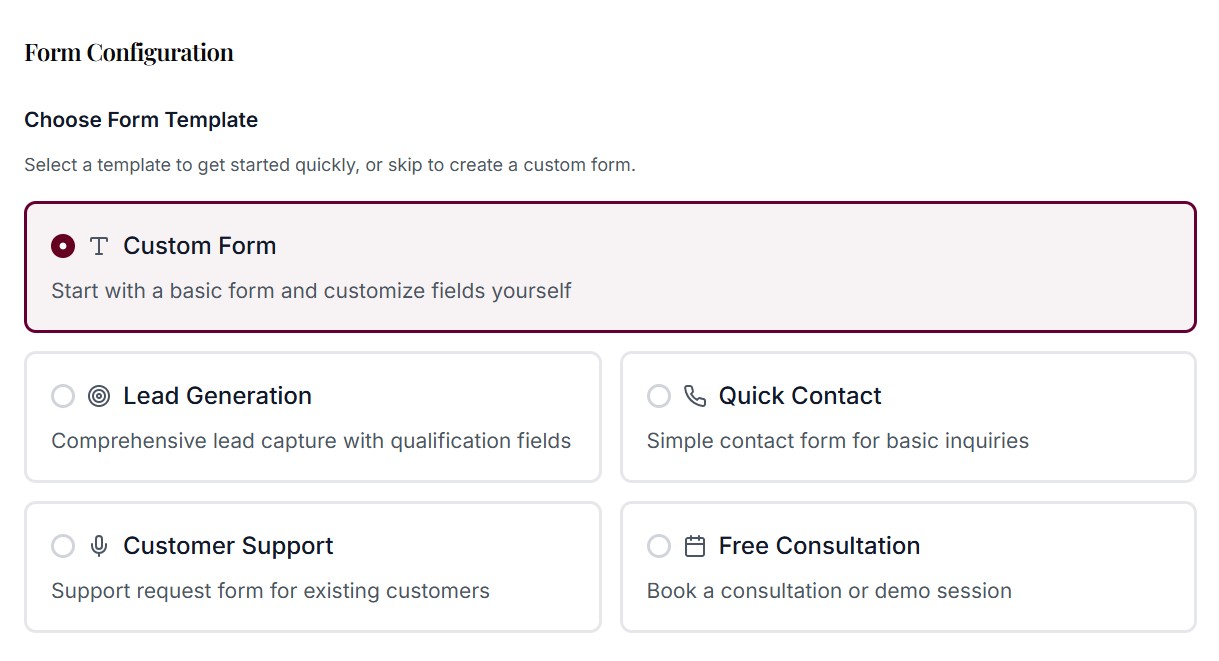Click the target icon beside Lead Generation
1219x661 pixels.
98,396
